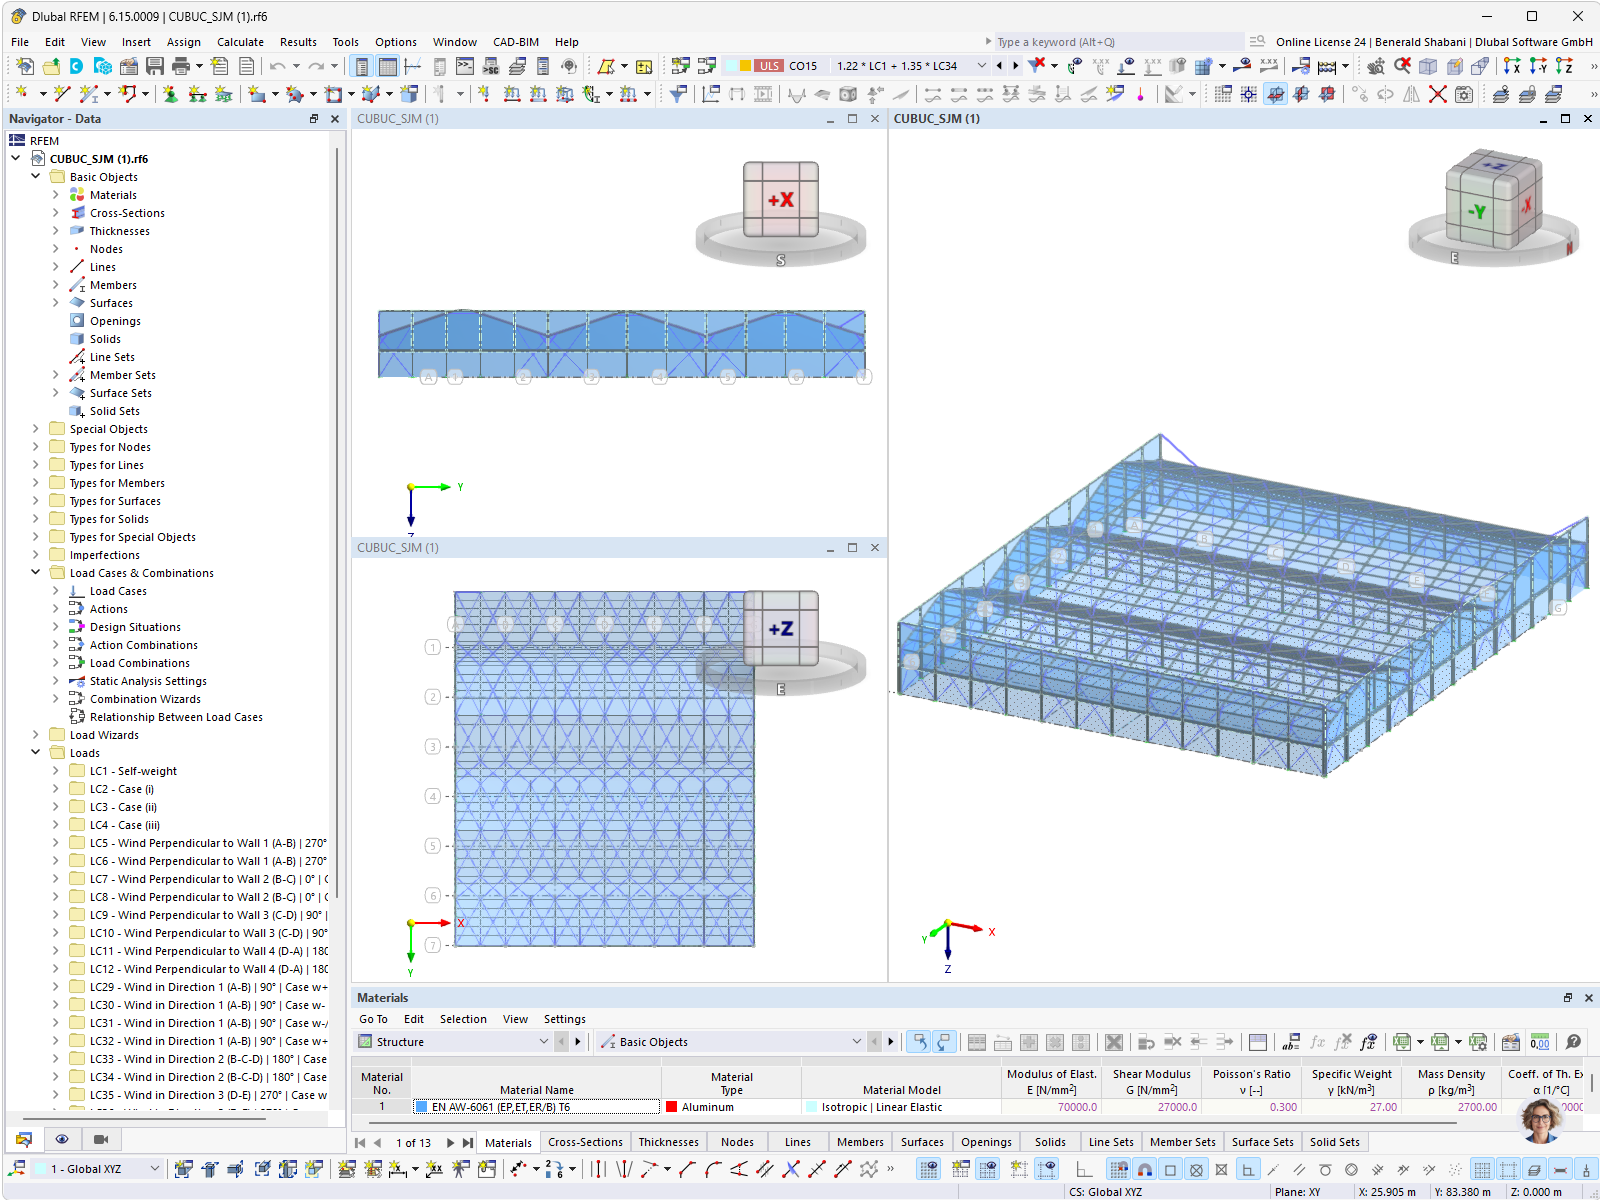1600x1200 pixels.
Task: Open the Results menu
Action: click(298, 42)
